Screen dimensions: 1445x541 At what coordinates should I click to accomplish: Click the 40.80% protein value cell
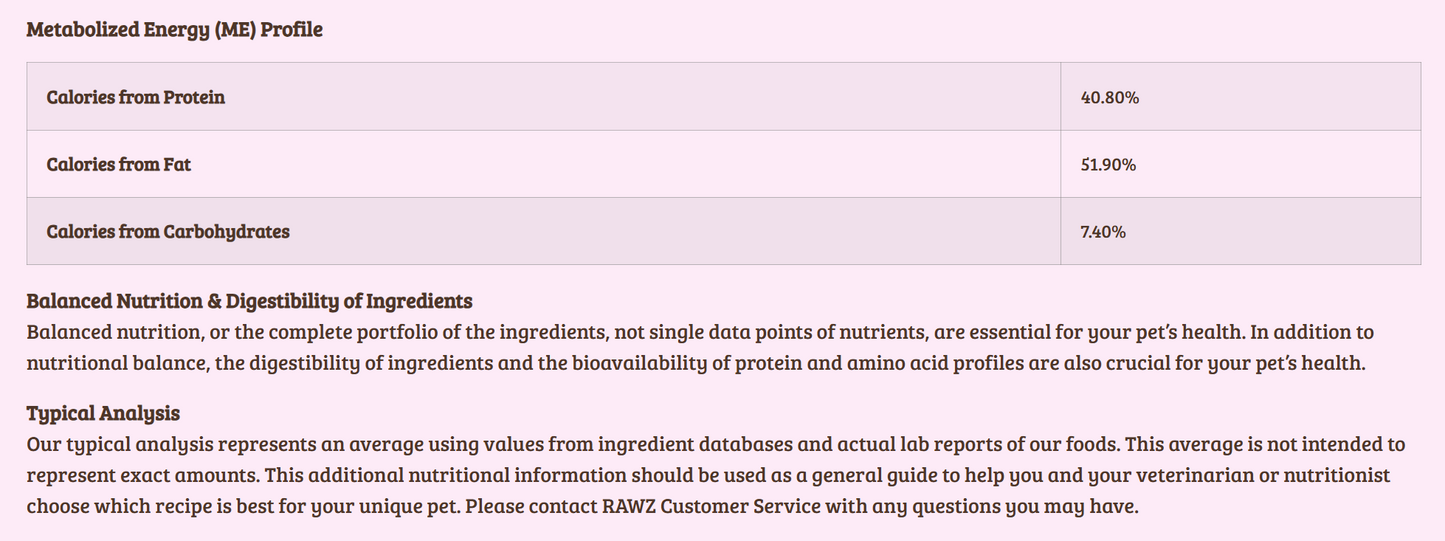pyautogui.click(x=1110, y=97)
